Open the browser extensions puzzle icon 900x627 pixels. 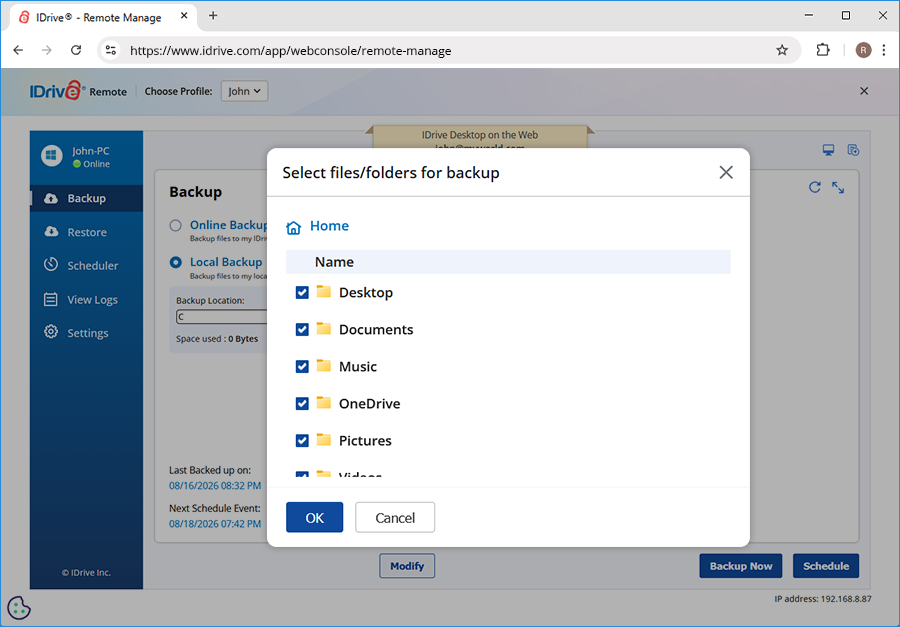click(x=823, y=51)
